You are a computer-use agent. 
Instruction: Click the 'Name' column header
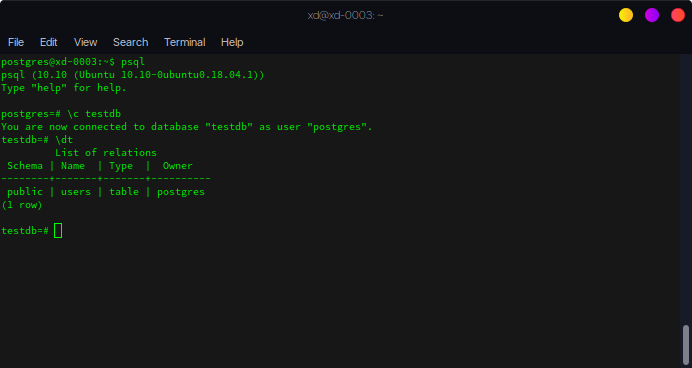click(x=73, y=166)
